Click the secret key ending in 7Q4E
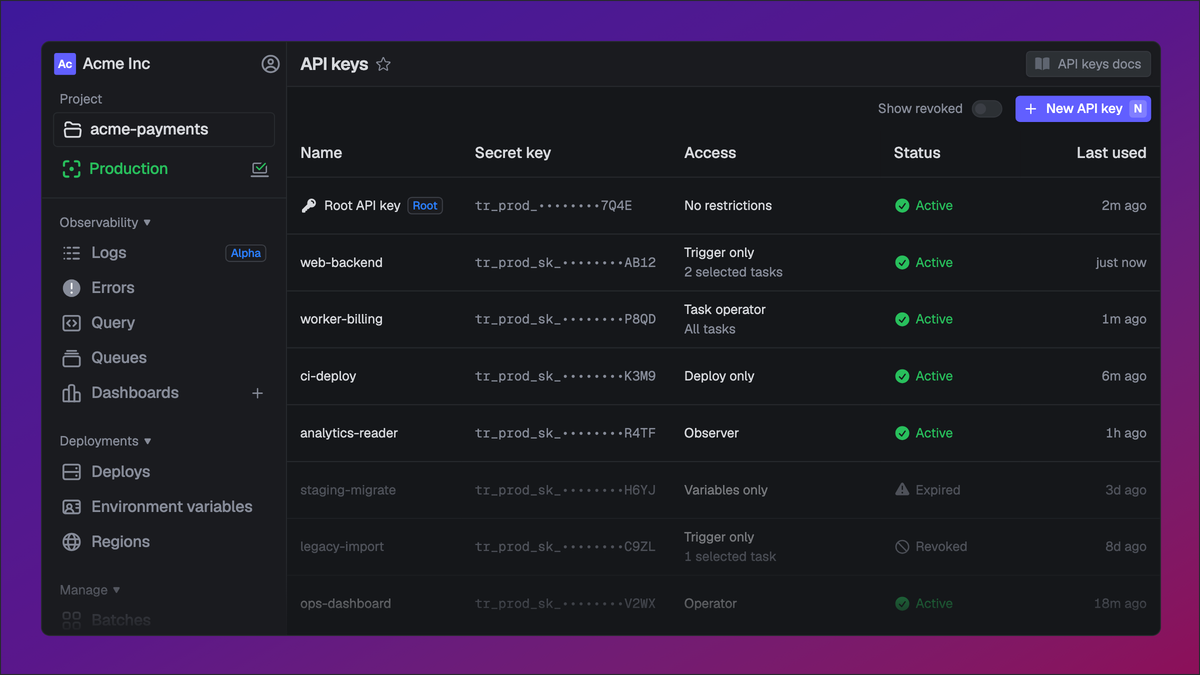The image size is (1200, 675). tap(553, 206)
